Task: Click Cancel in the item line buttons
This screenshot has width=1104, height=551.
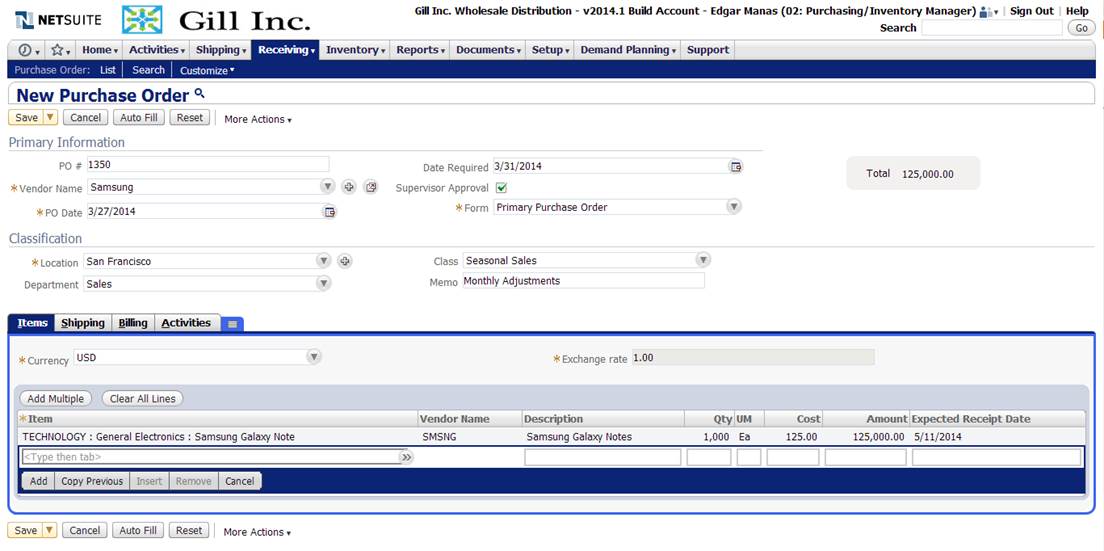Action: click(x=239, y=481)
